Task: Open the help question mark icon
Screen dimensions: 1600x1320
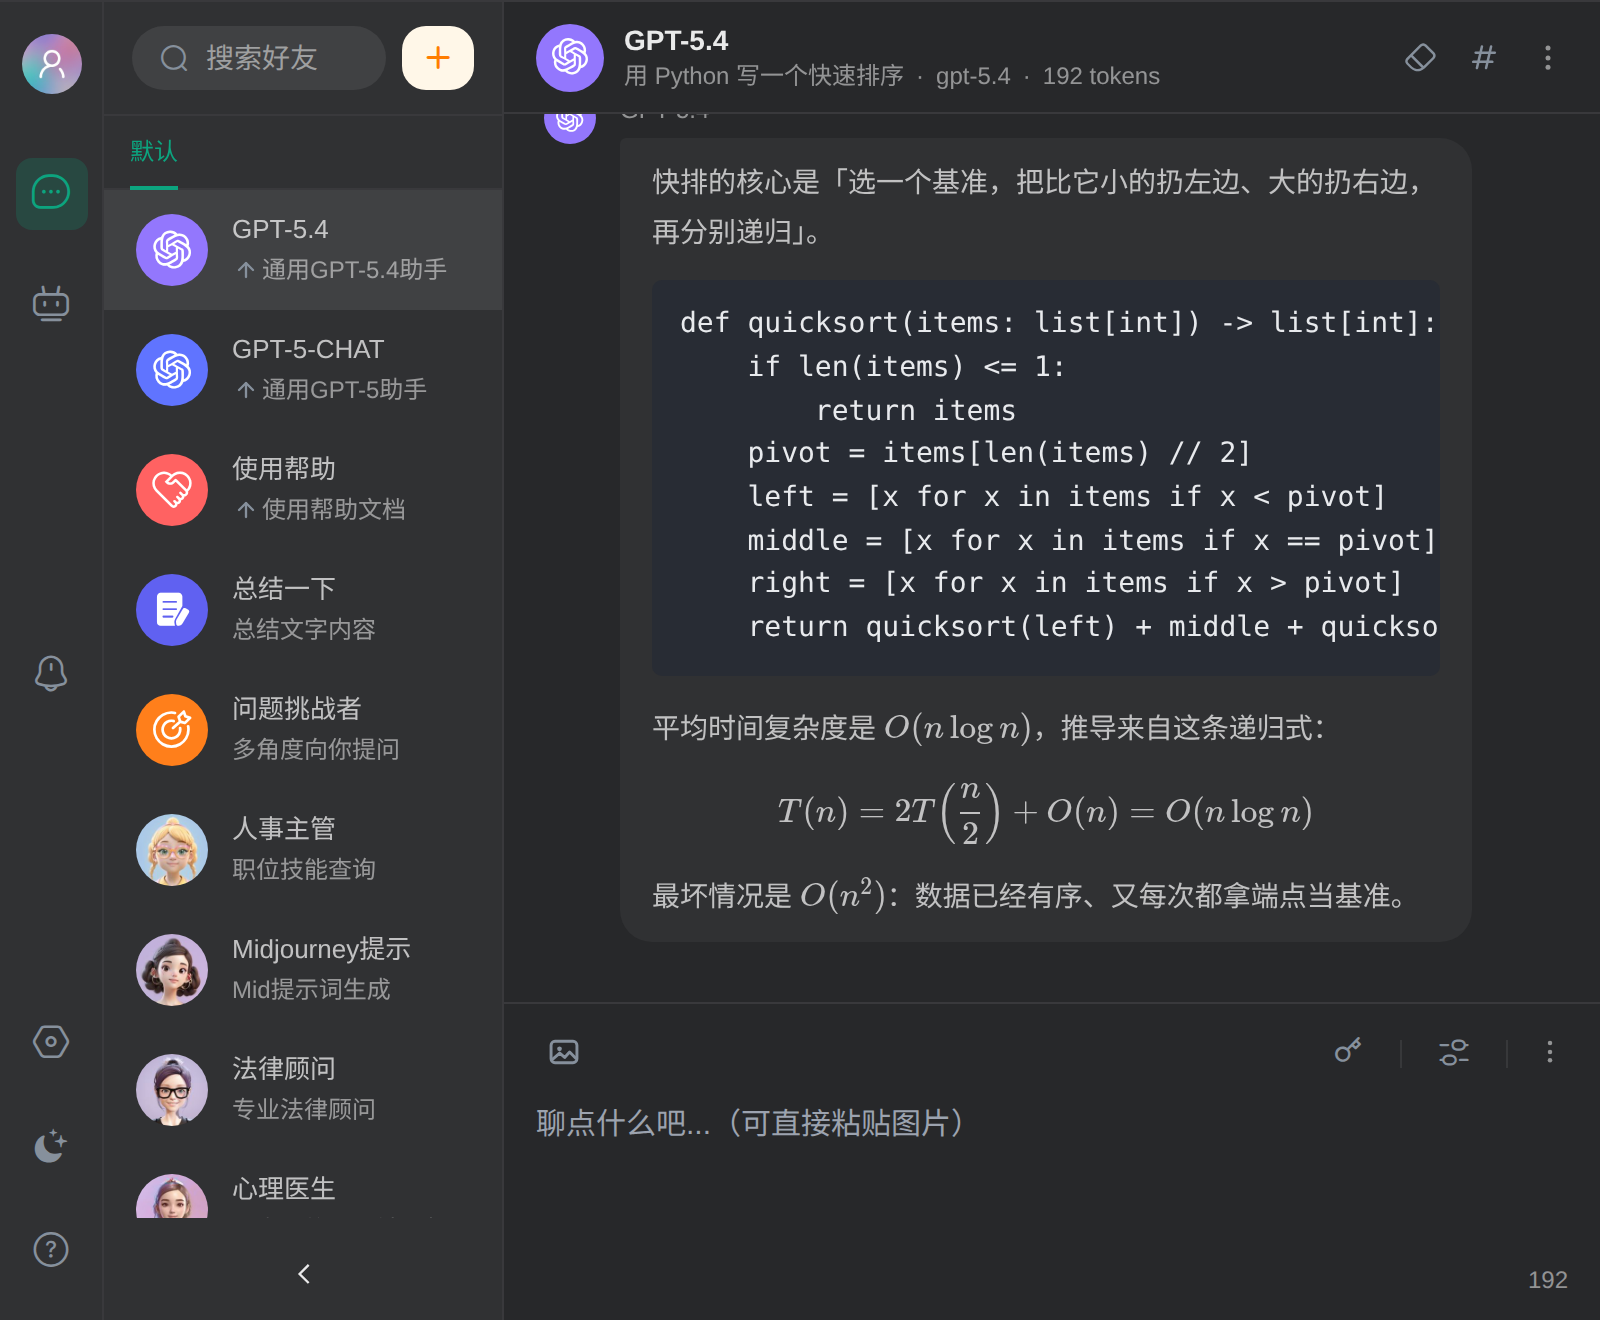Action: 51,1249
